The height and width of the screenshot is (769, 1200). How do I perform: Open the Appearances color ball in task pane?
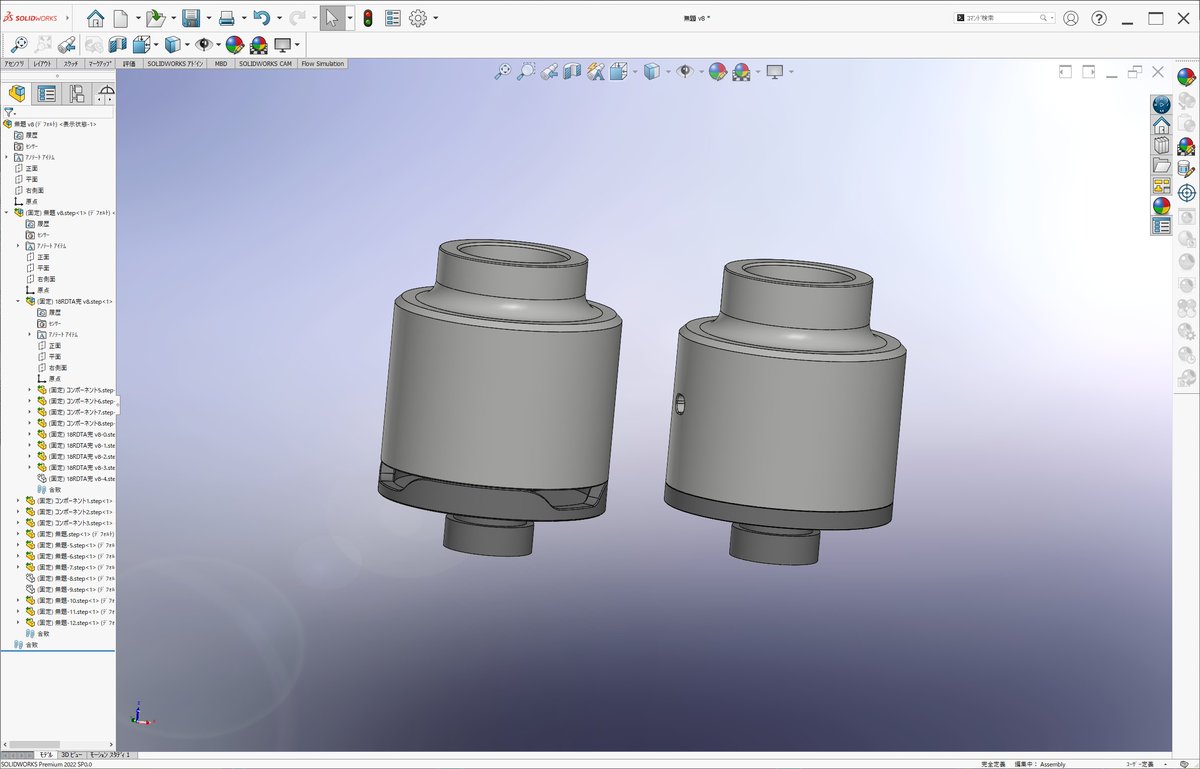[x=1161, y=206]
